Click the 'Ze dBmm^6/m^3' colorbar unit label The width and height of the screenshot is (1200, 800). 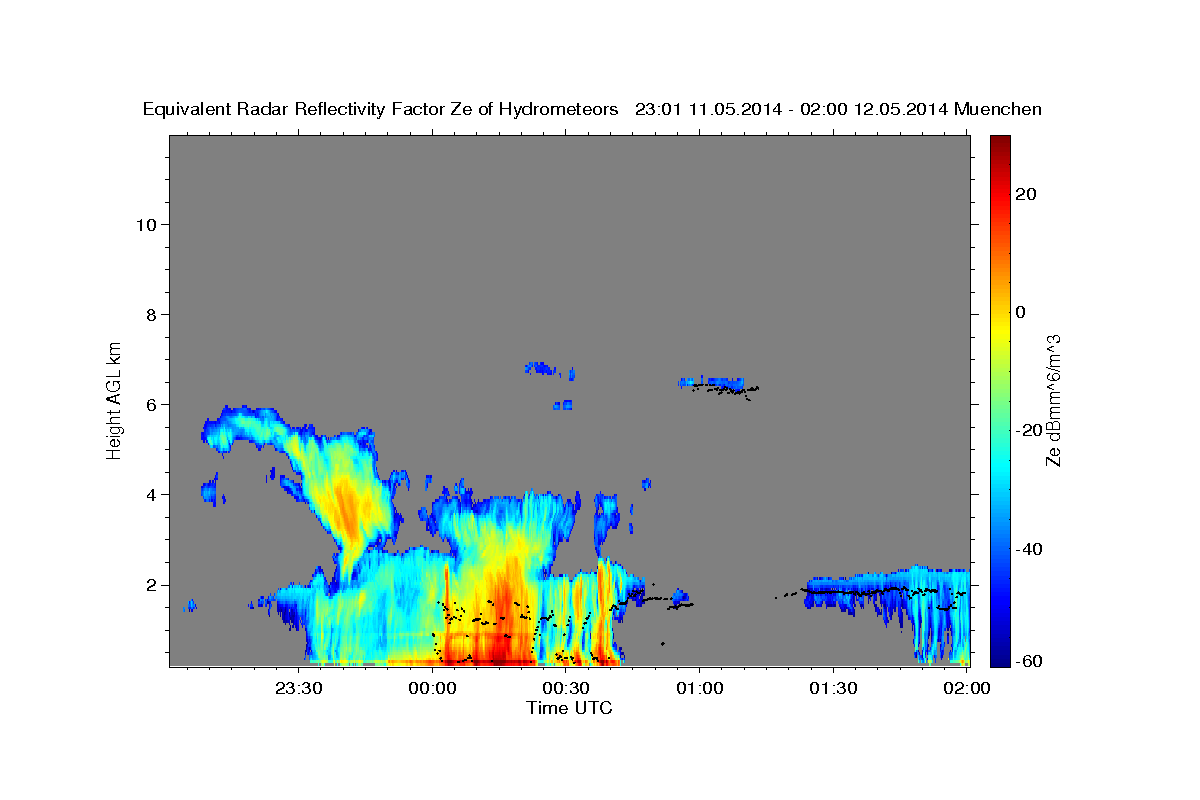(x=1053, y=400)
